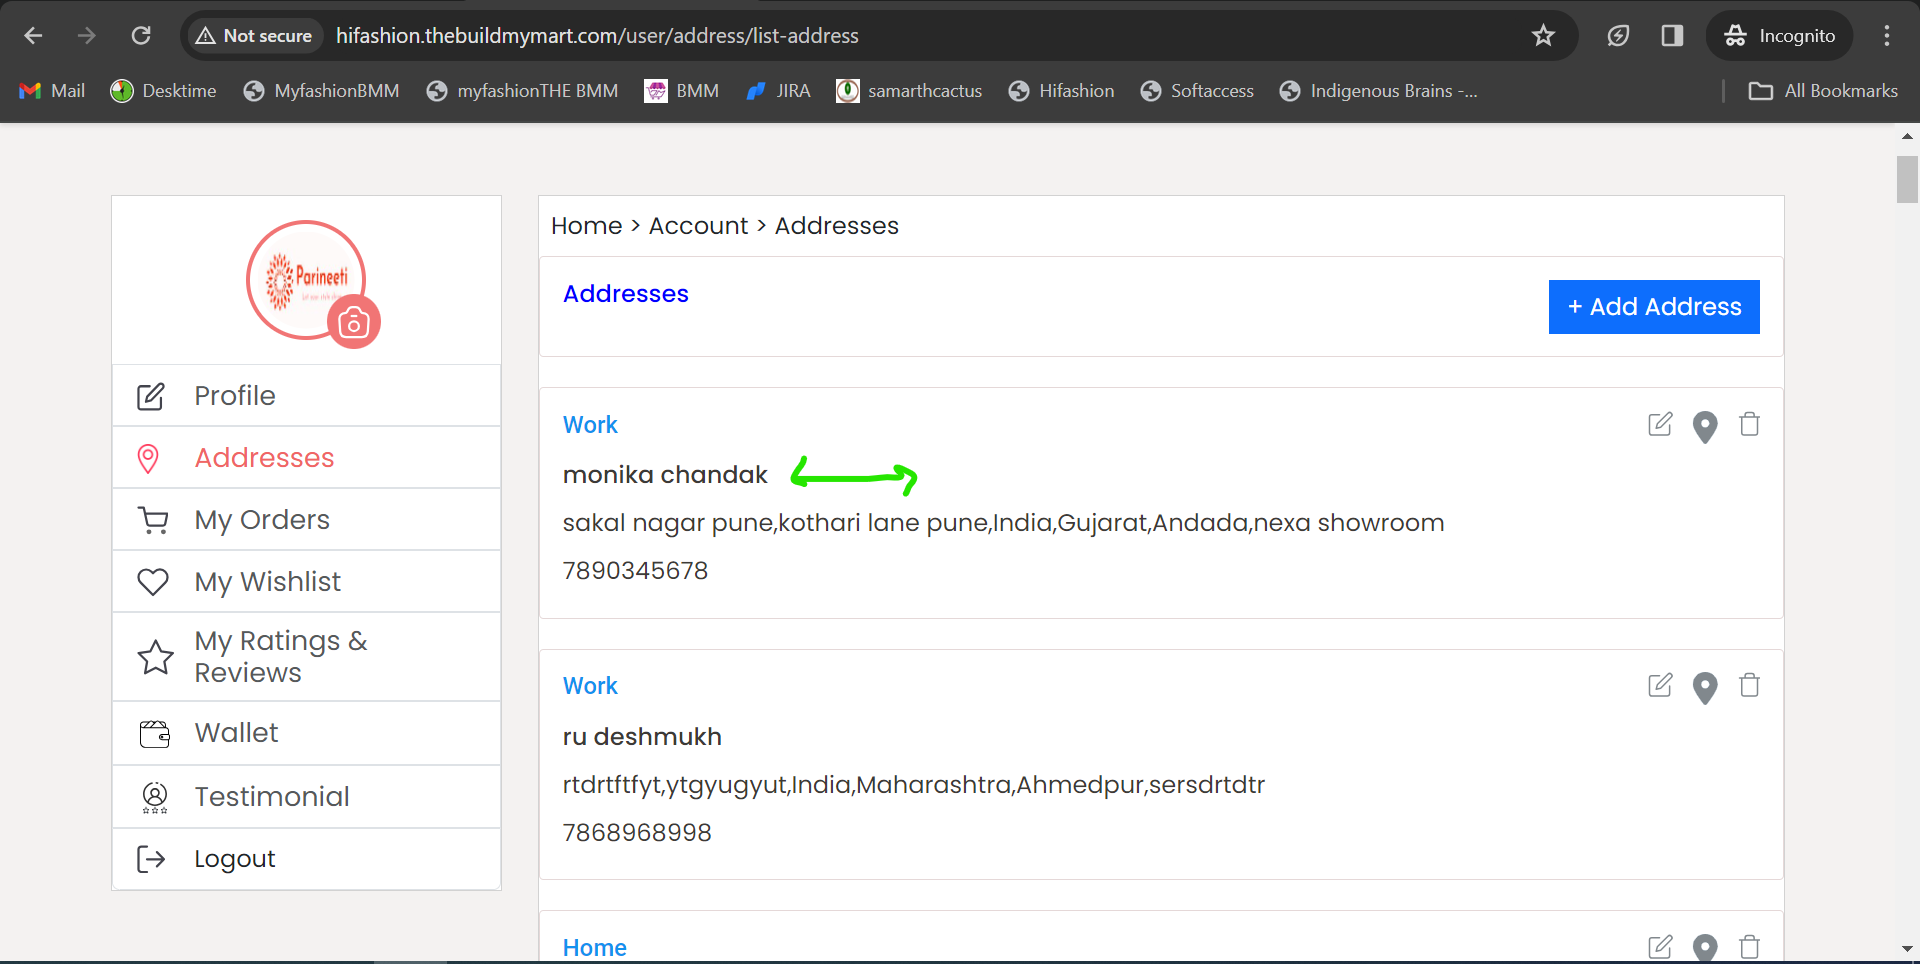This screenshot has width=1920, height=964.
Task: Click Logout in sidebar
Action: point(306,859)
